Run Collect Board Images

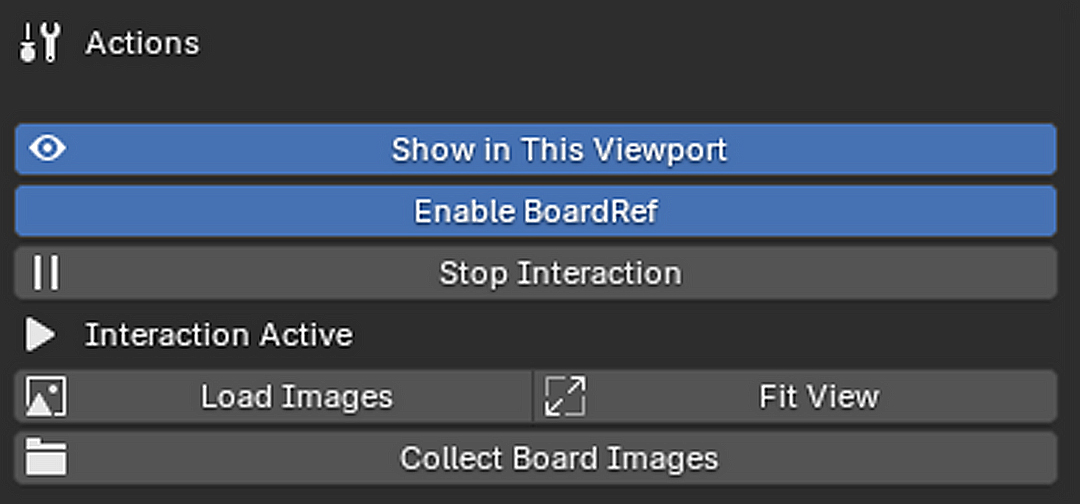coord(536,459)
